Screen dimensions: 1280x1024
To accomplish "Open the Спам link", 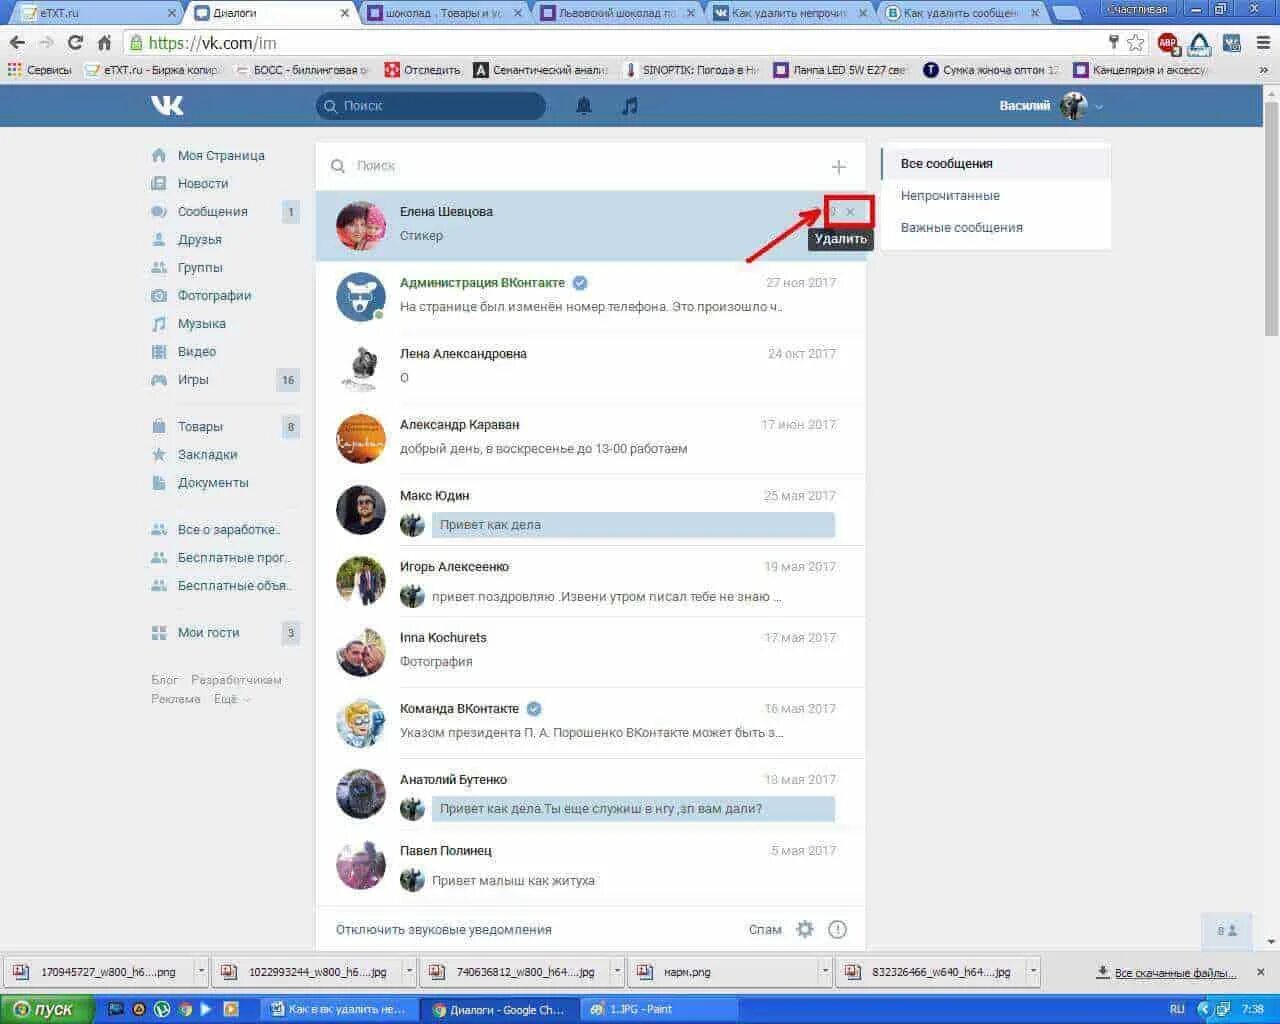I will (765, 929).
